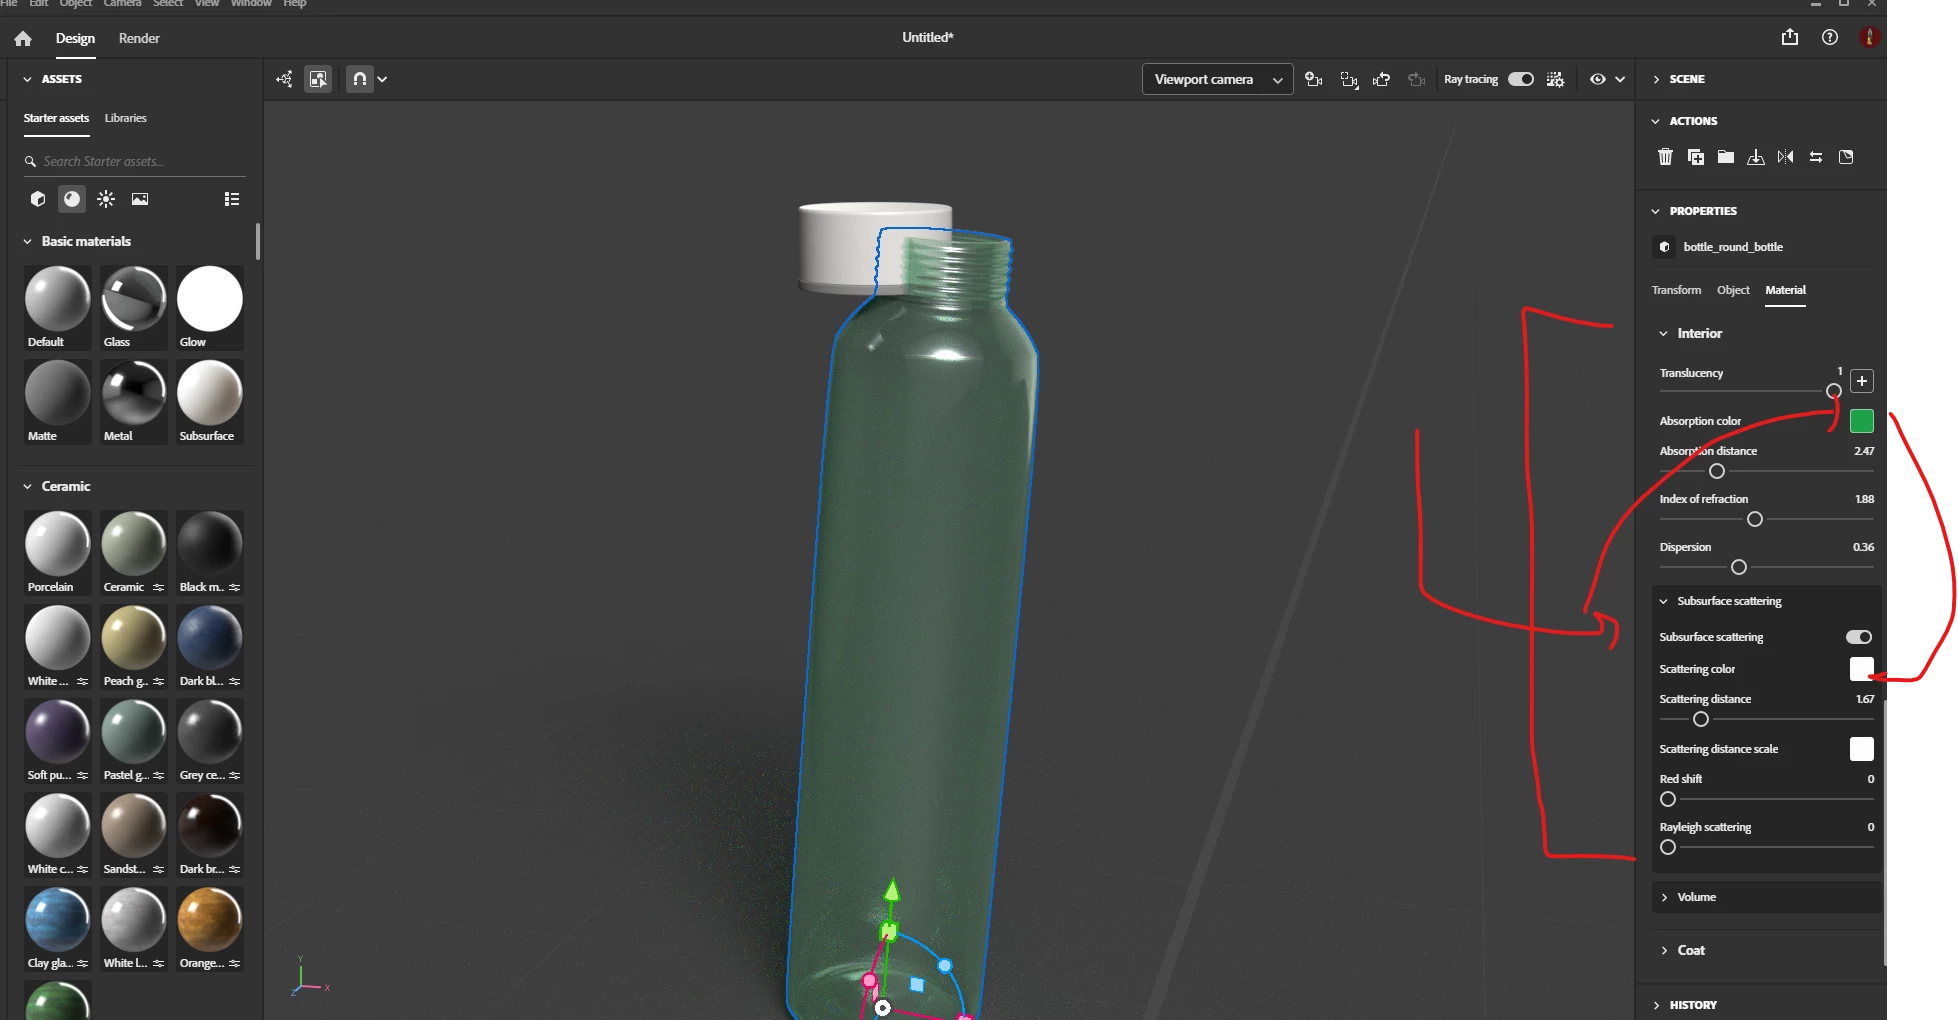
Task: Show Lights filter in Starter assets
Action: 106,199
